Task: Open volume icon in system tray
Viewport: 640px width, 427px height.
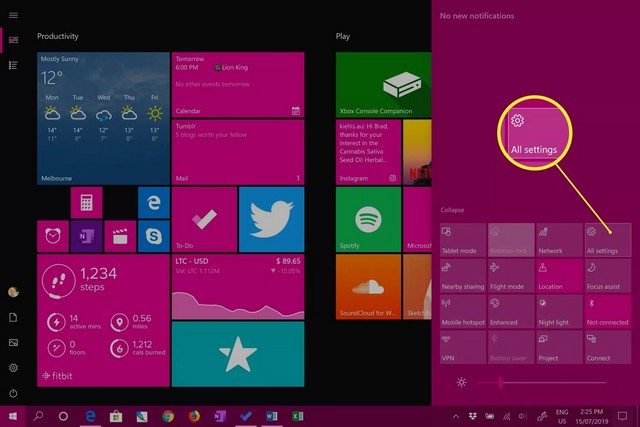Action: 523,416
